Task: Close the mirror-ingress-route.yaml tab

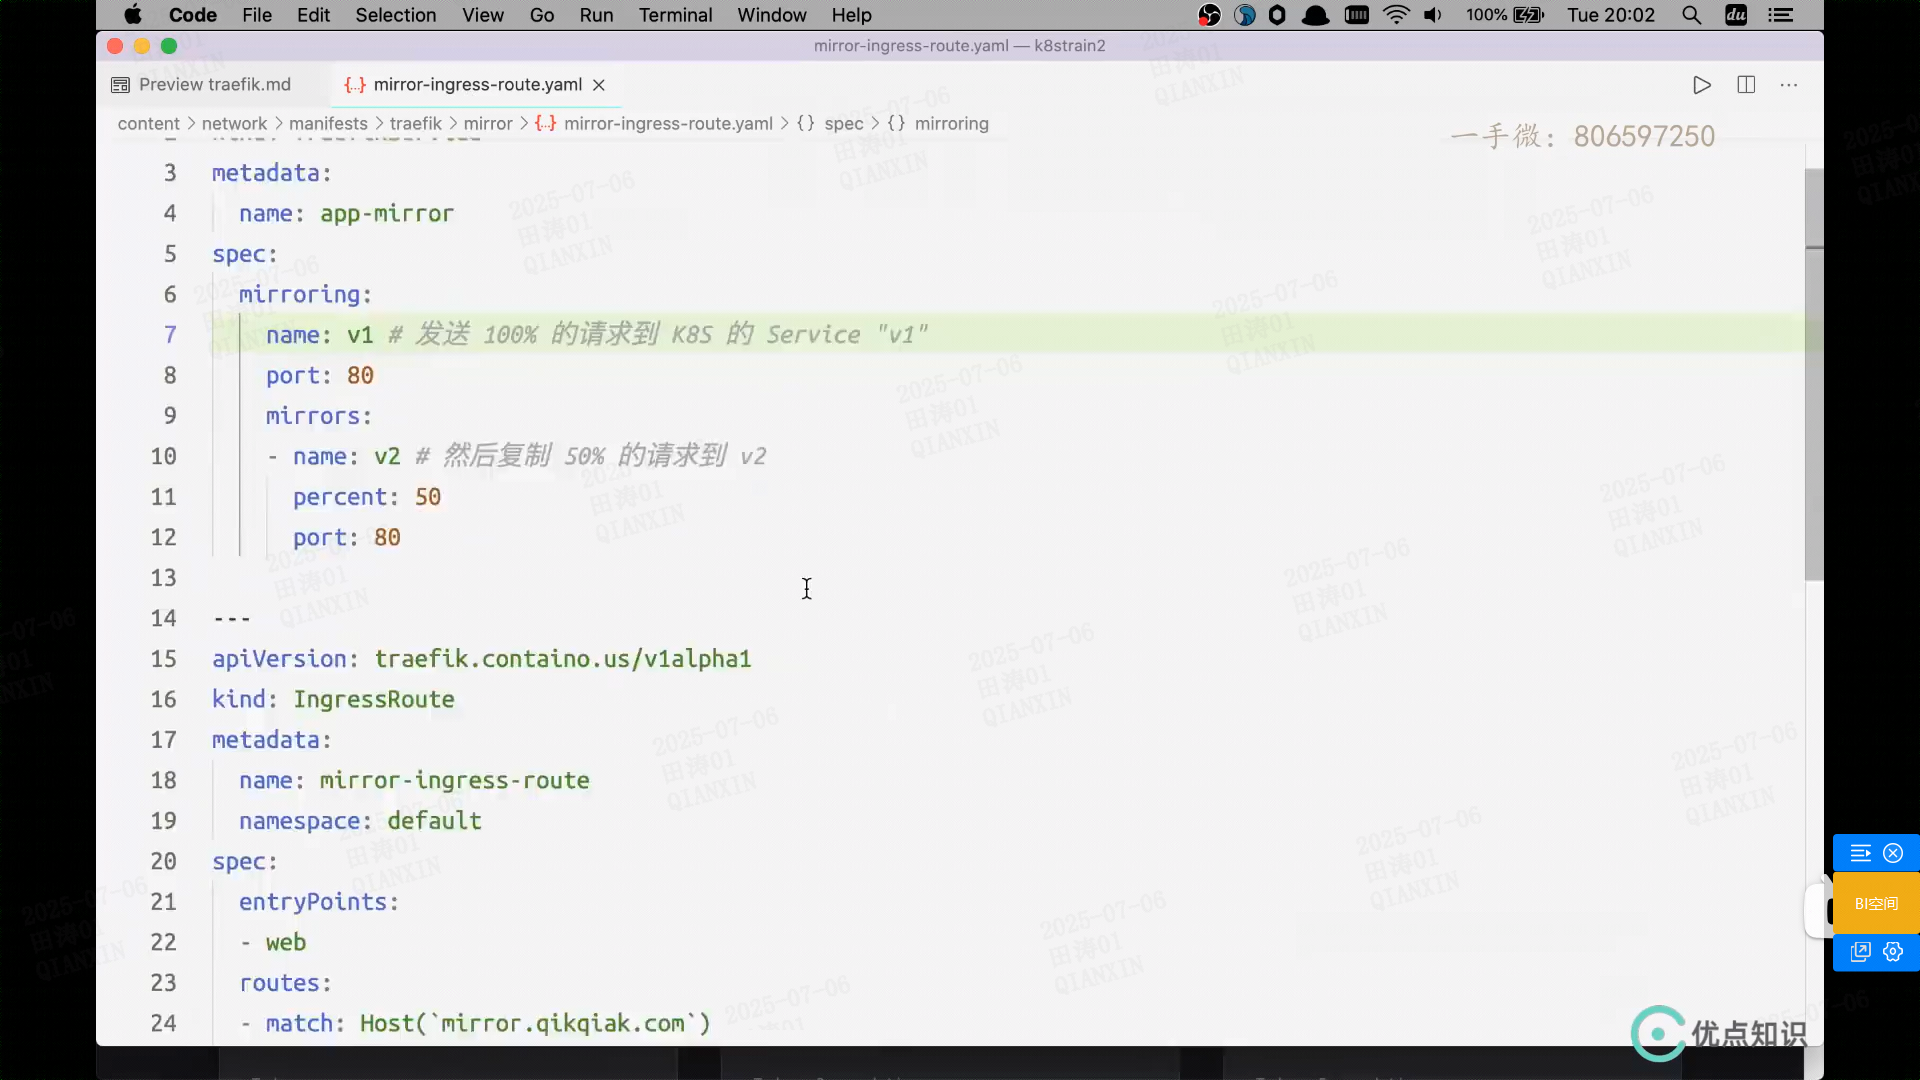Action: point(599,85)
